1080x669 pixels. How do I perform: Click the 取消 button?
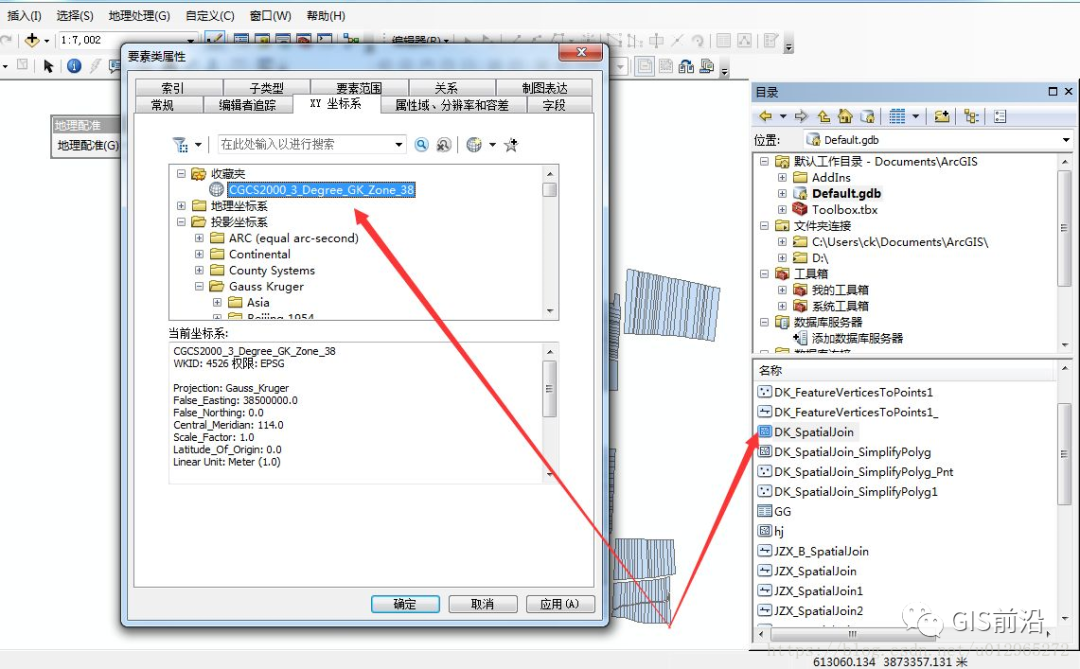point(482,604)
